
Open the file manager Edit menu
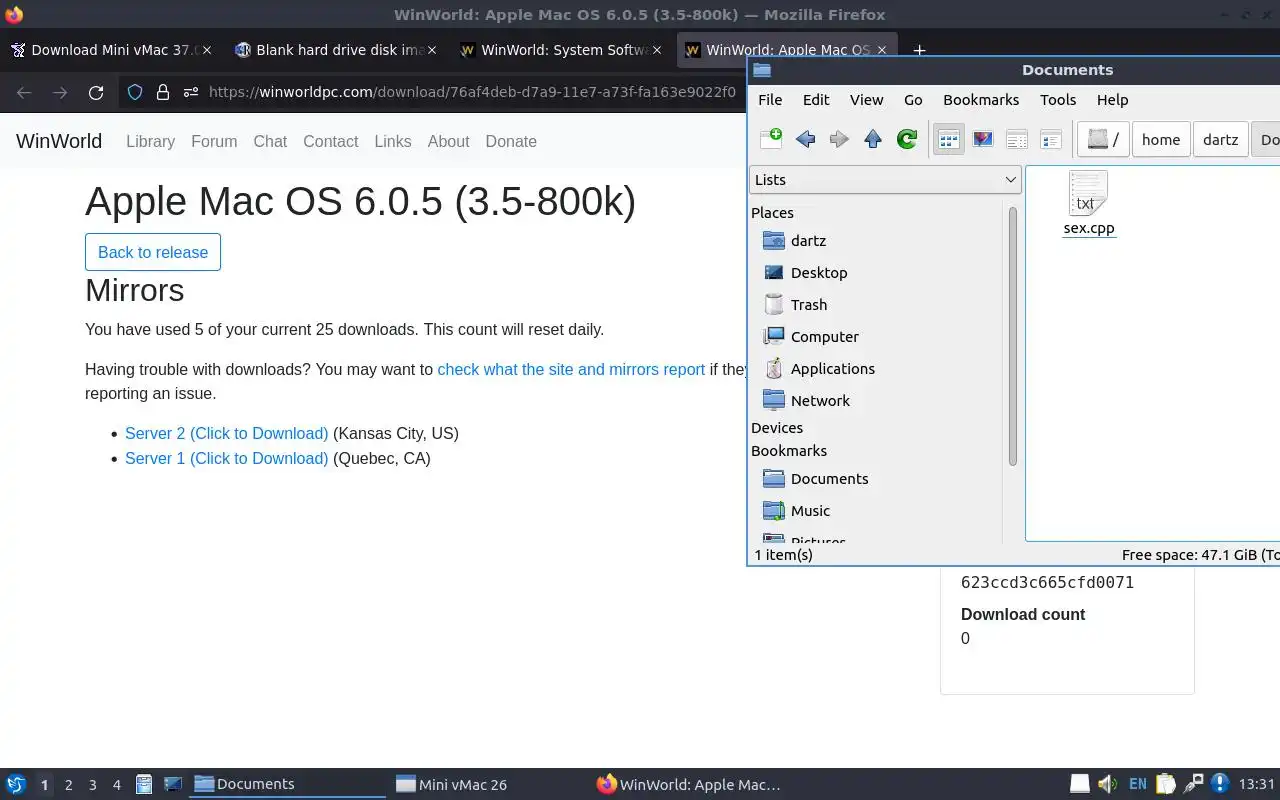(816, 100)
